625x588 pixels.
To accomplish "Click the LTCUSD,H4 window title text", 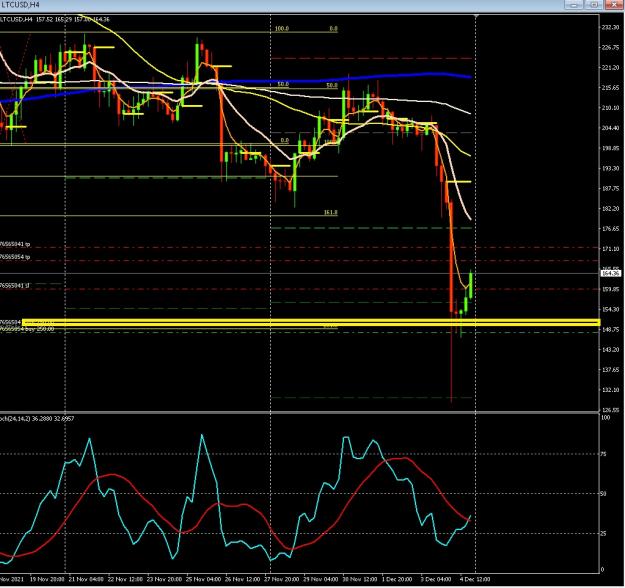I will pyautogui.click(x=20, y=5).
